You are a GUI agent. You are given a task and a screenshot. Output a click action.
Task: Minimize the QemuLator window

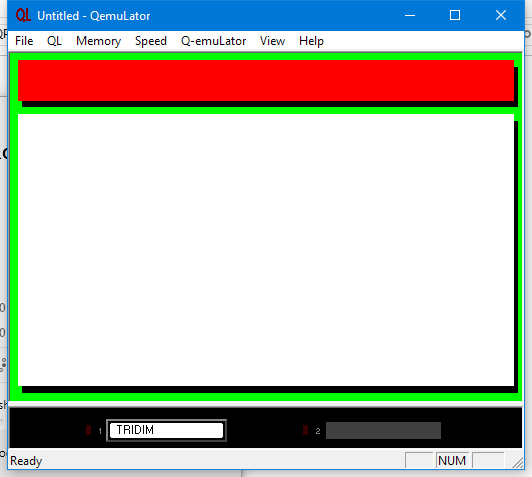[x=410, y=15]
